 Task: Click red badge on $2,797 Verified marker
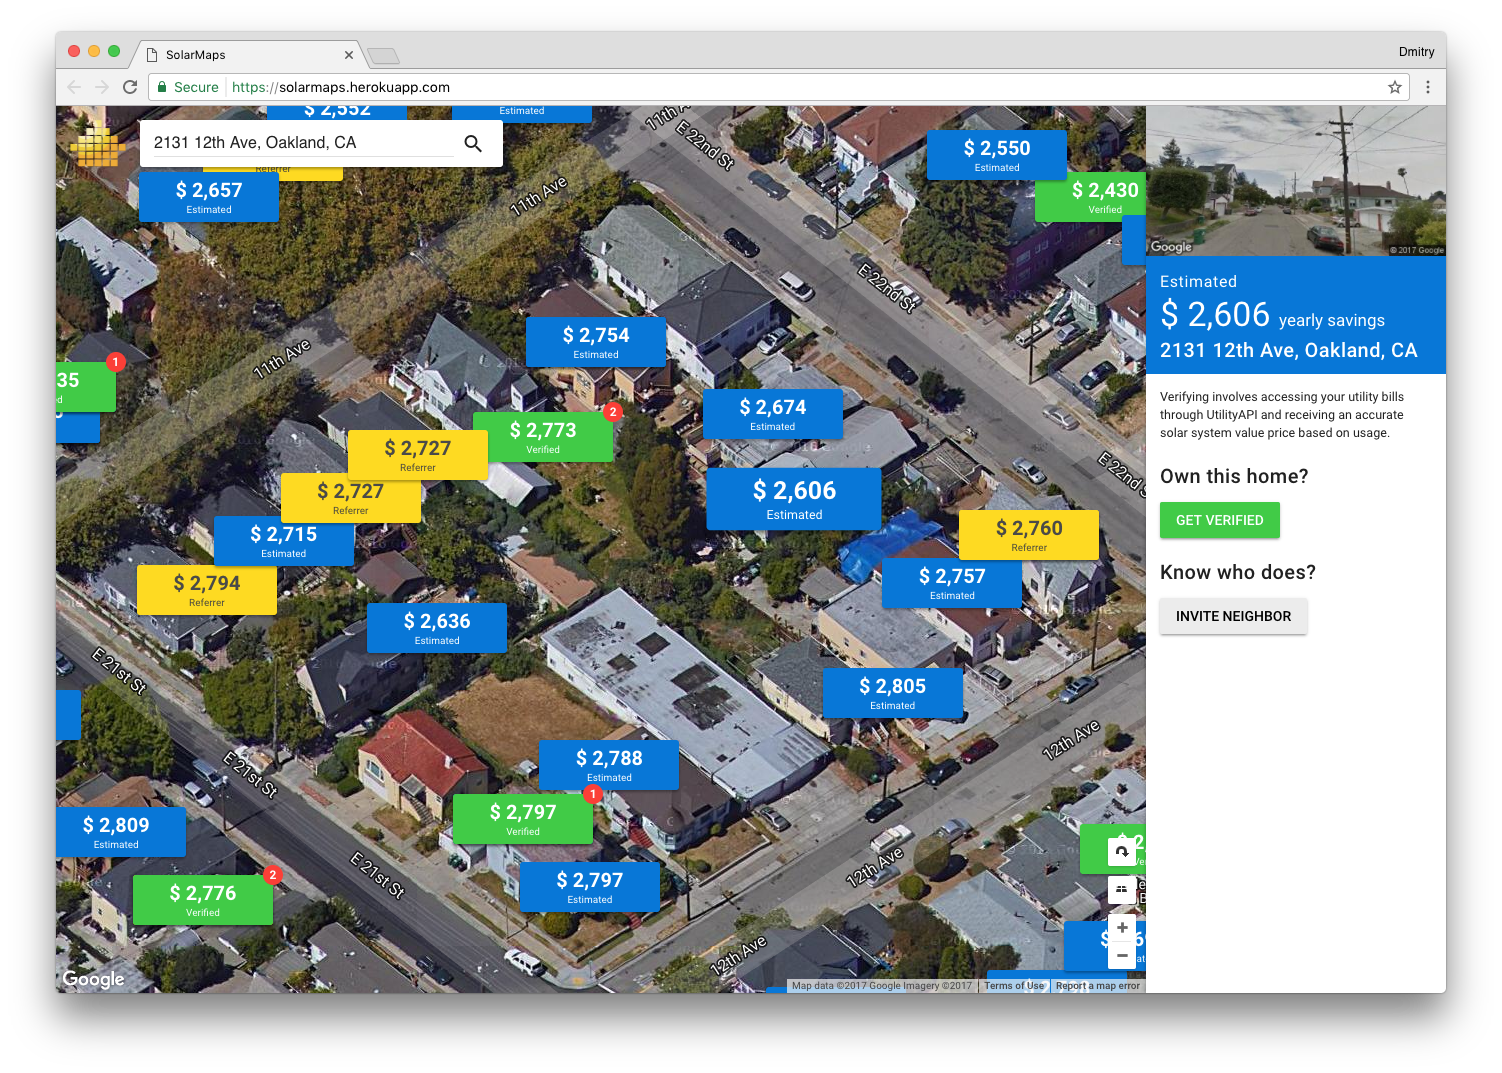tap(593, 793)
